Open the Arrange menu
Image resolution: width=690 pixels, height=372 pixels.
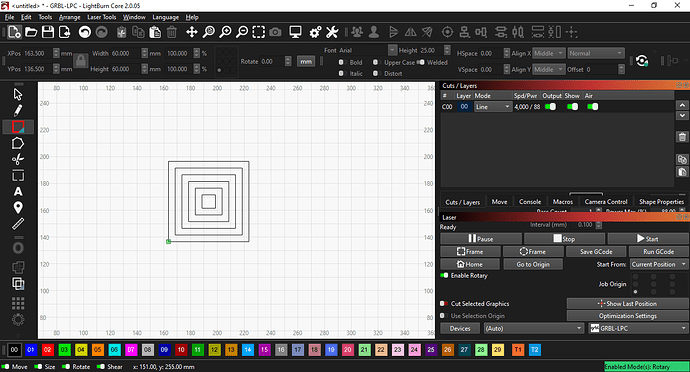(x=70, y=17)
